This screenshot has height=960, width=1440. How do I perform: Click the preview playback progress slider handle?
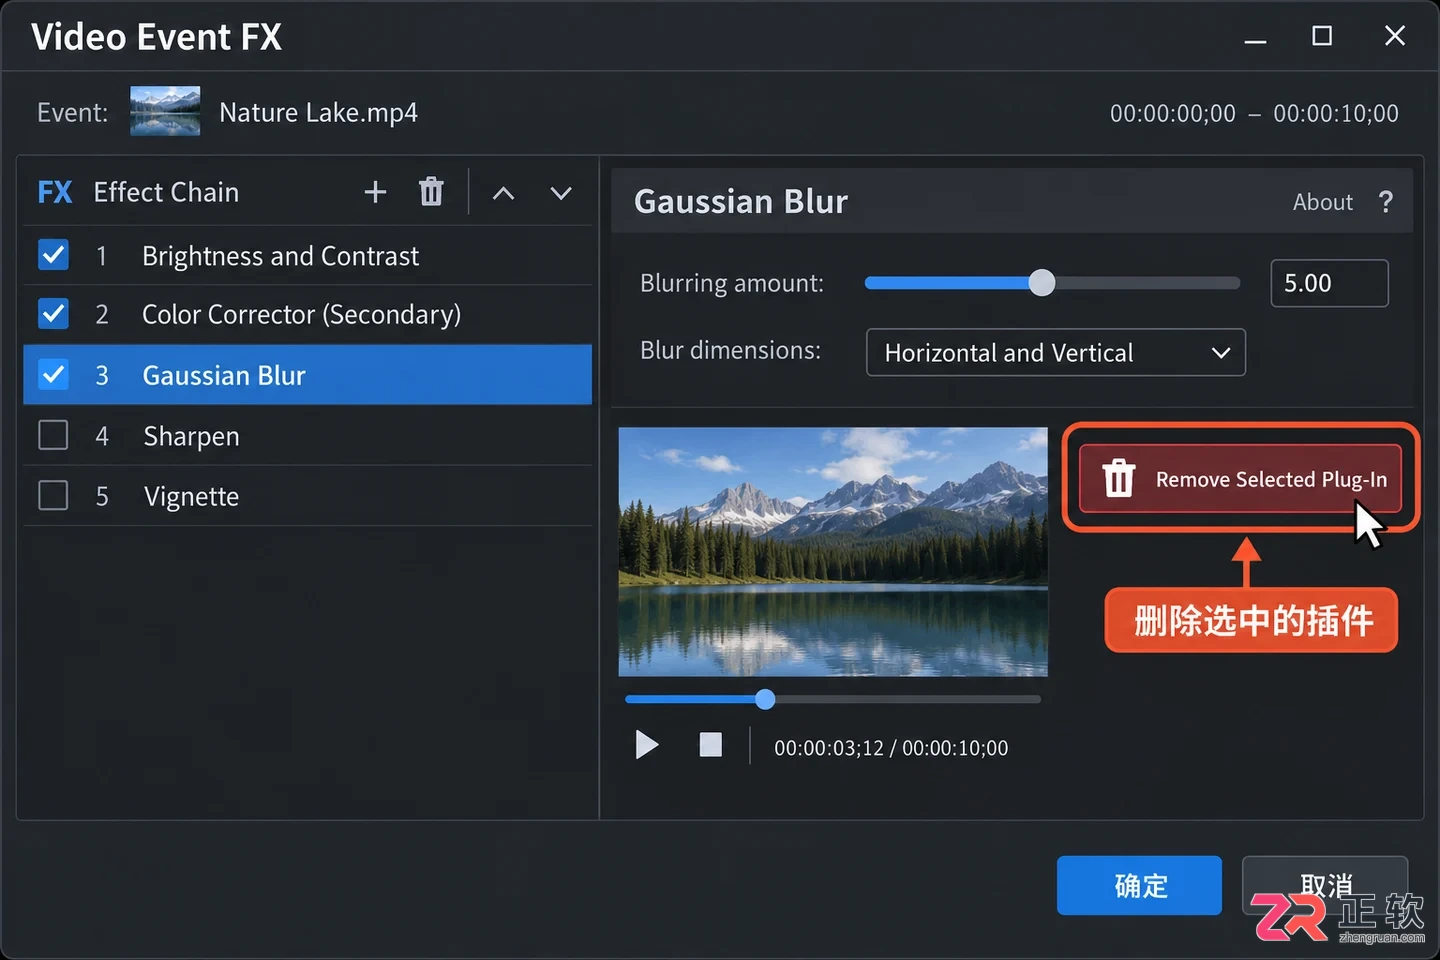click(x=765, y=699)
